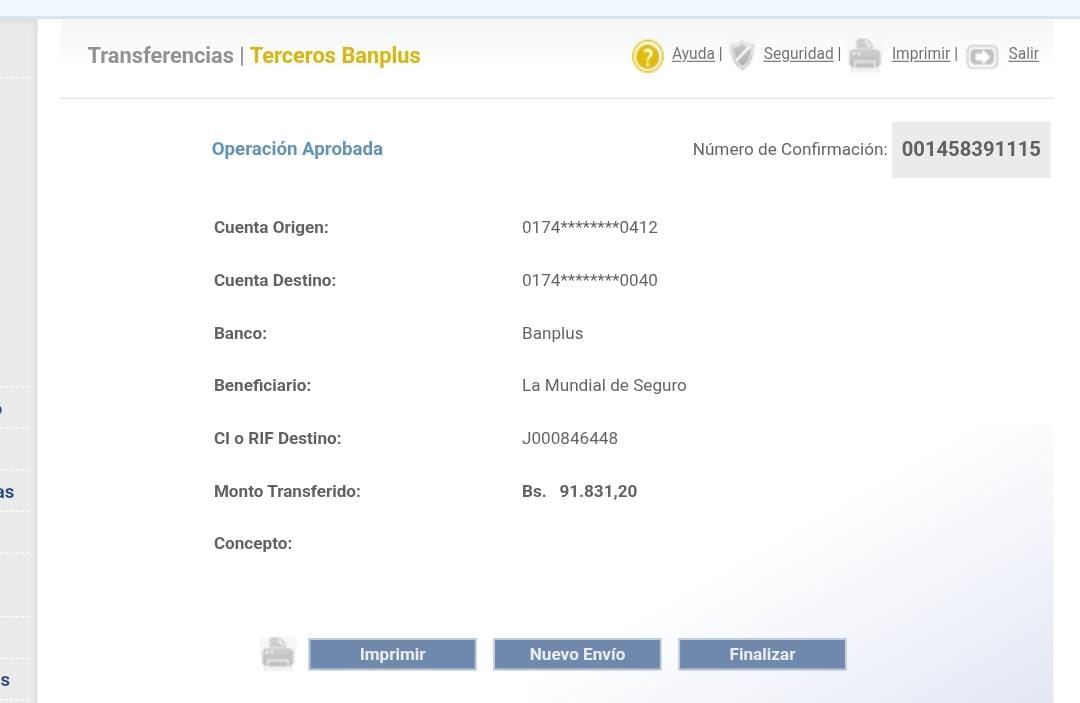Click the Seguridad shield icon
This screenshot has height=703, width=1080.
(741, 55)
